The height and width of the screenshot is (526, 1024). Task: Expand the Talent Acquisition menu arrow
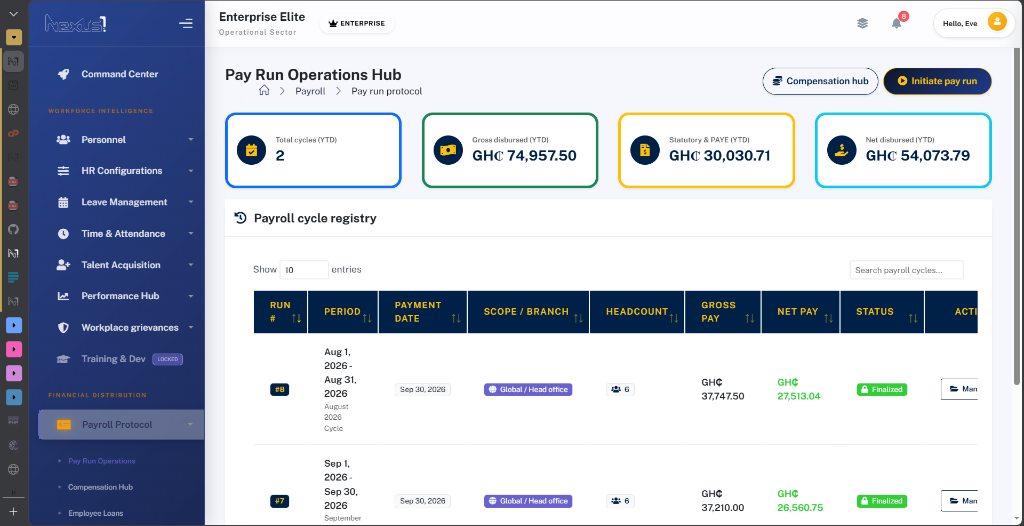(191, 265)
